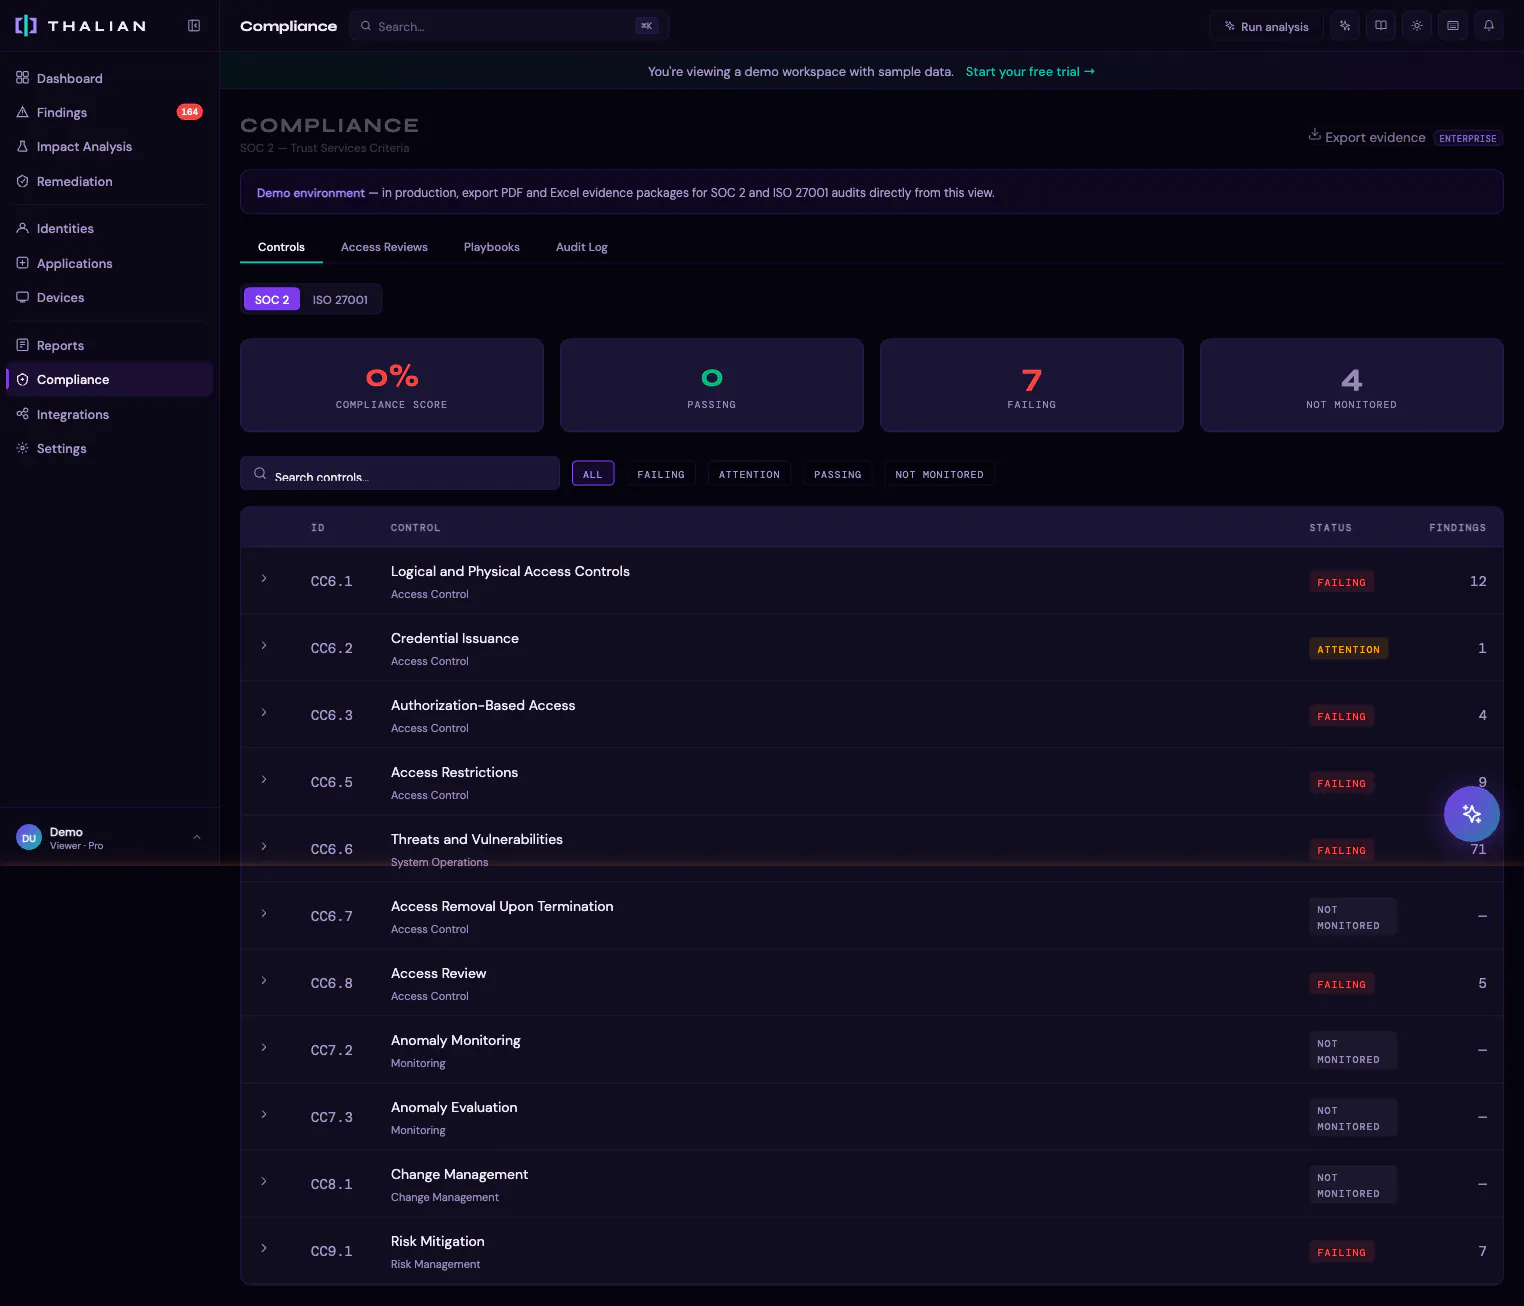
Task: Click the Integrations nodes icon
Action: (22, 414)
